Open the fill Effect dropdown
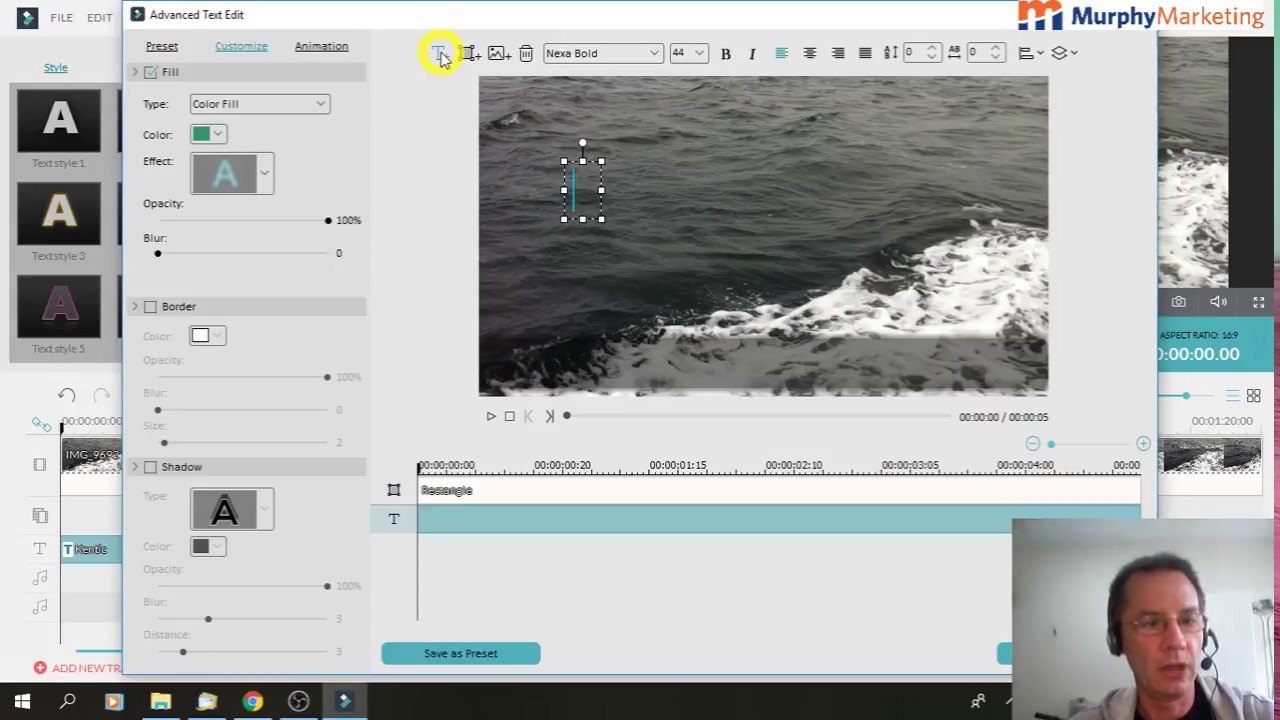 264,173
